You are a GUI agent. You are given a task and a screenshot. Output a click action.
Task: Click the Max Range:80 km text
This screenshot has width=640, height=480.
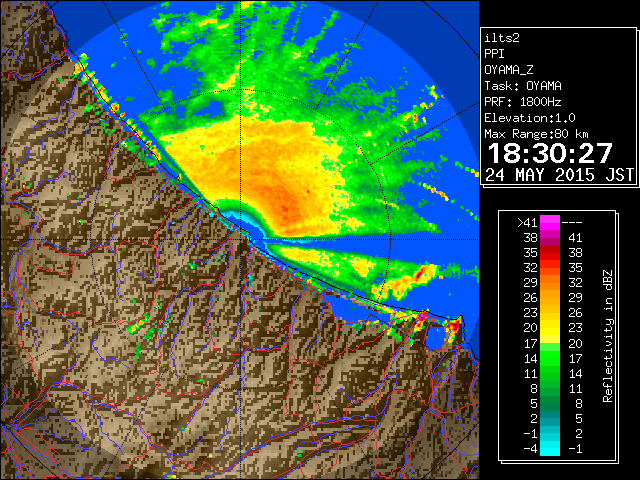536,134
